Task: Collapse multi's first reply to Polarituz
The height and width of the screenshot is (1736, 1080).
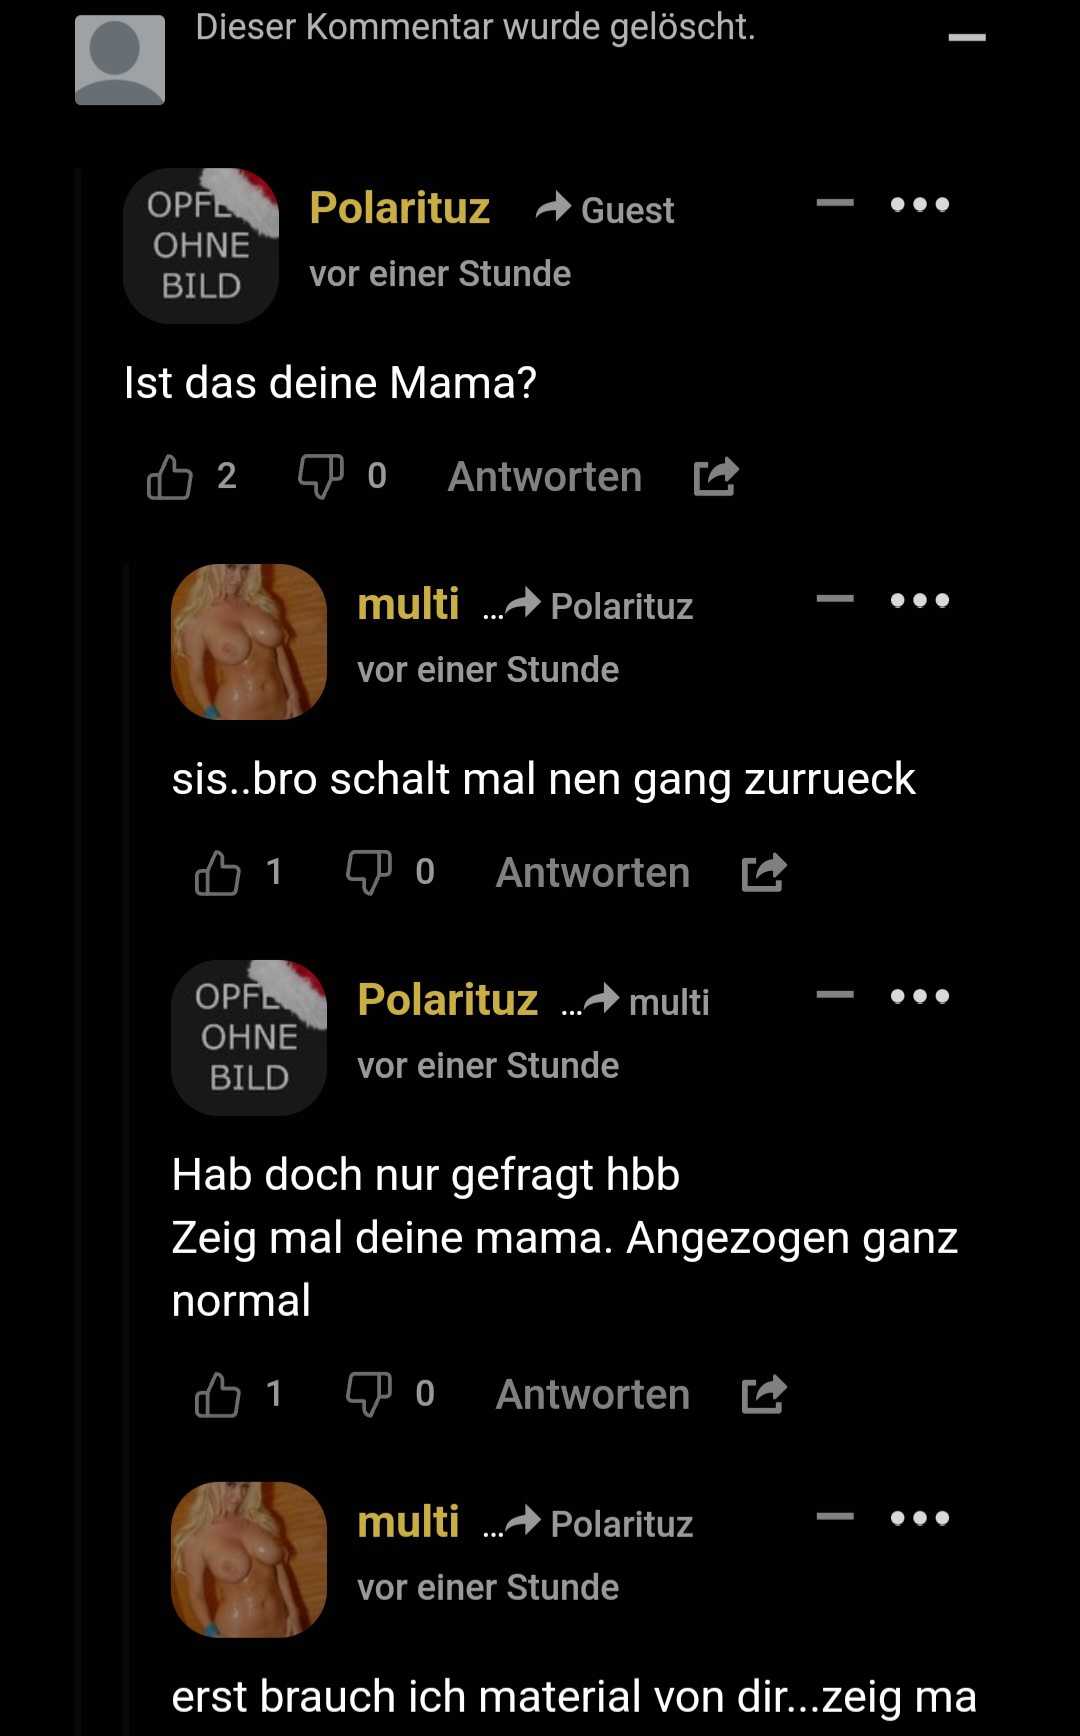Action: tap(835, 600)
